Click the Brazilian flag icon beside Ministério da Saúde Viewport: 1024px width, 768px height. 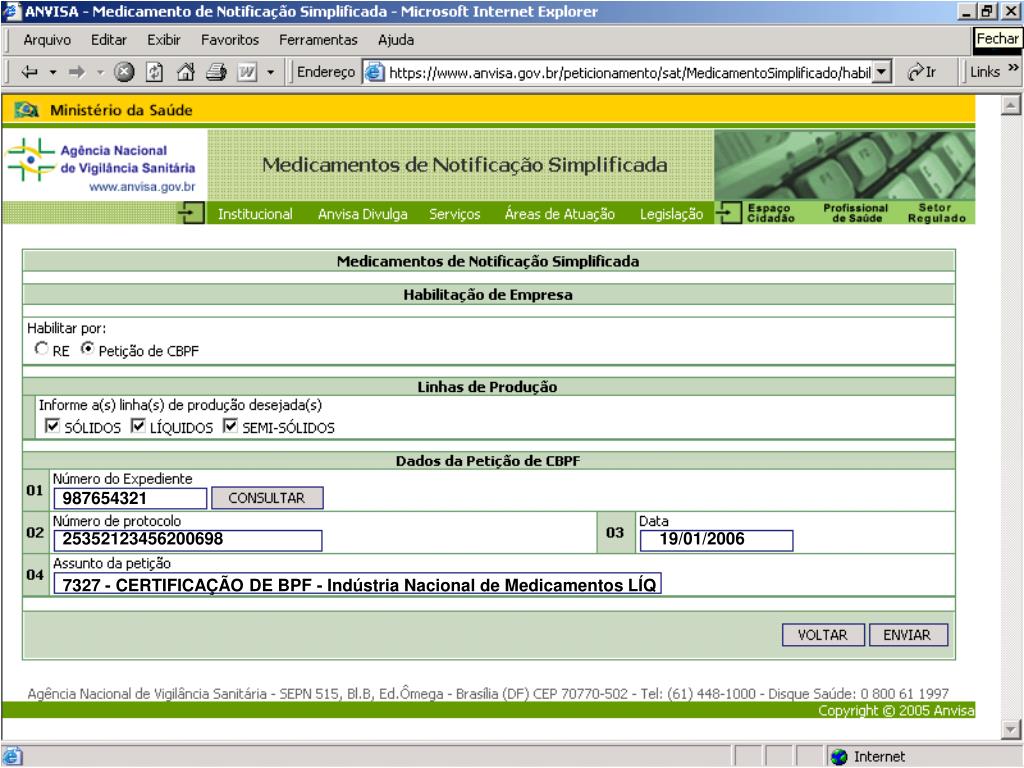[27, 110]
